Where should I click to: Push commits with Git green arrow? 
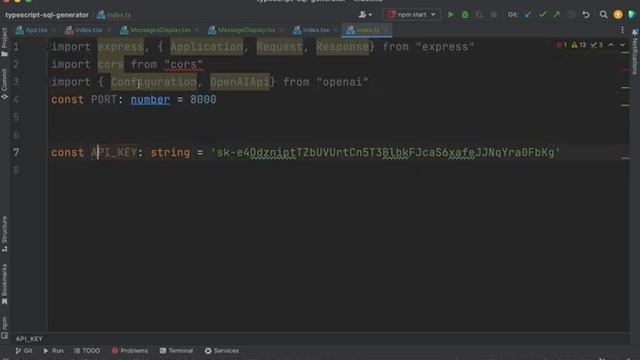pyautogui.click(x=557, y=15)
